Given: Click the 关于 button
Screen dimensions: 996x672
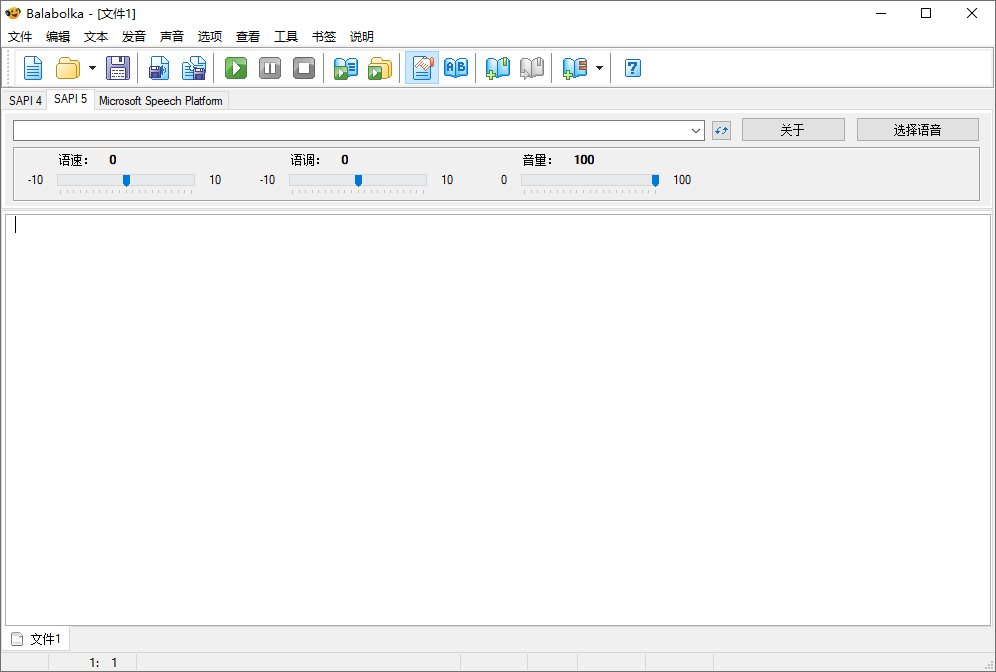Looking at the screenshot, I should click(793, 130).
